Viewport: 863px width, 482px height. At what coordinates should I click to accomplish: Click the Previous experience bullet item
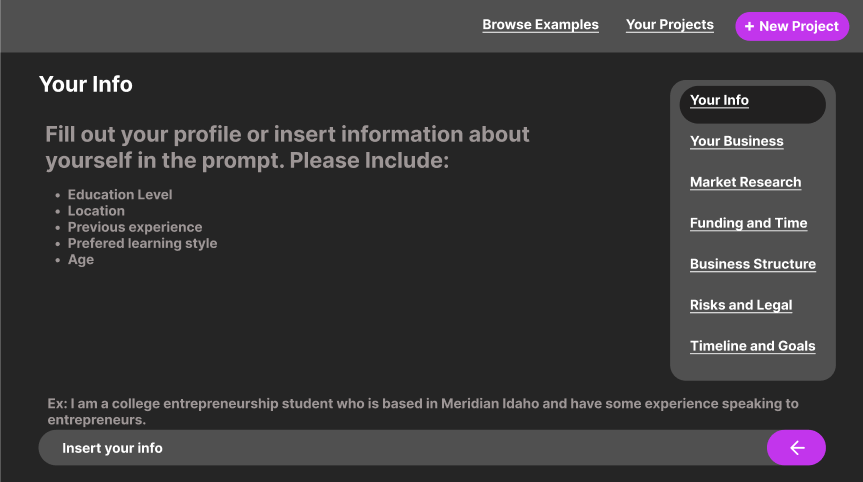tap(134, 227)
